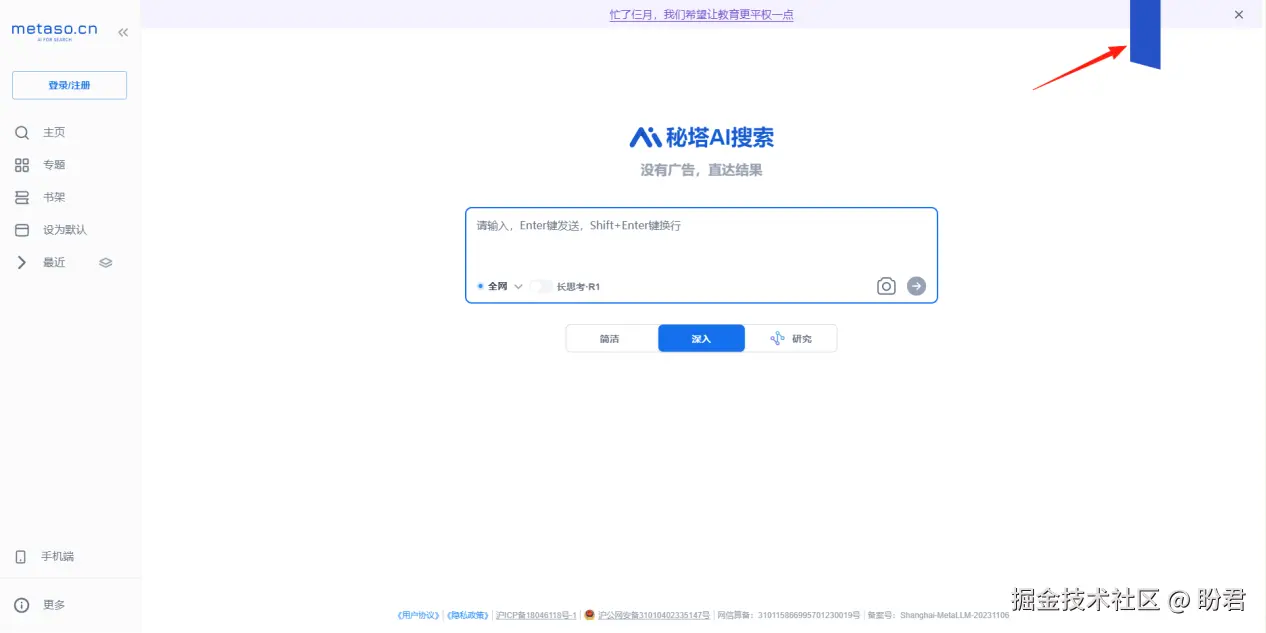Open the 主页 sidebar item
This screenshot has height=633, width=1266.
tap(54, 132)
